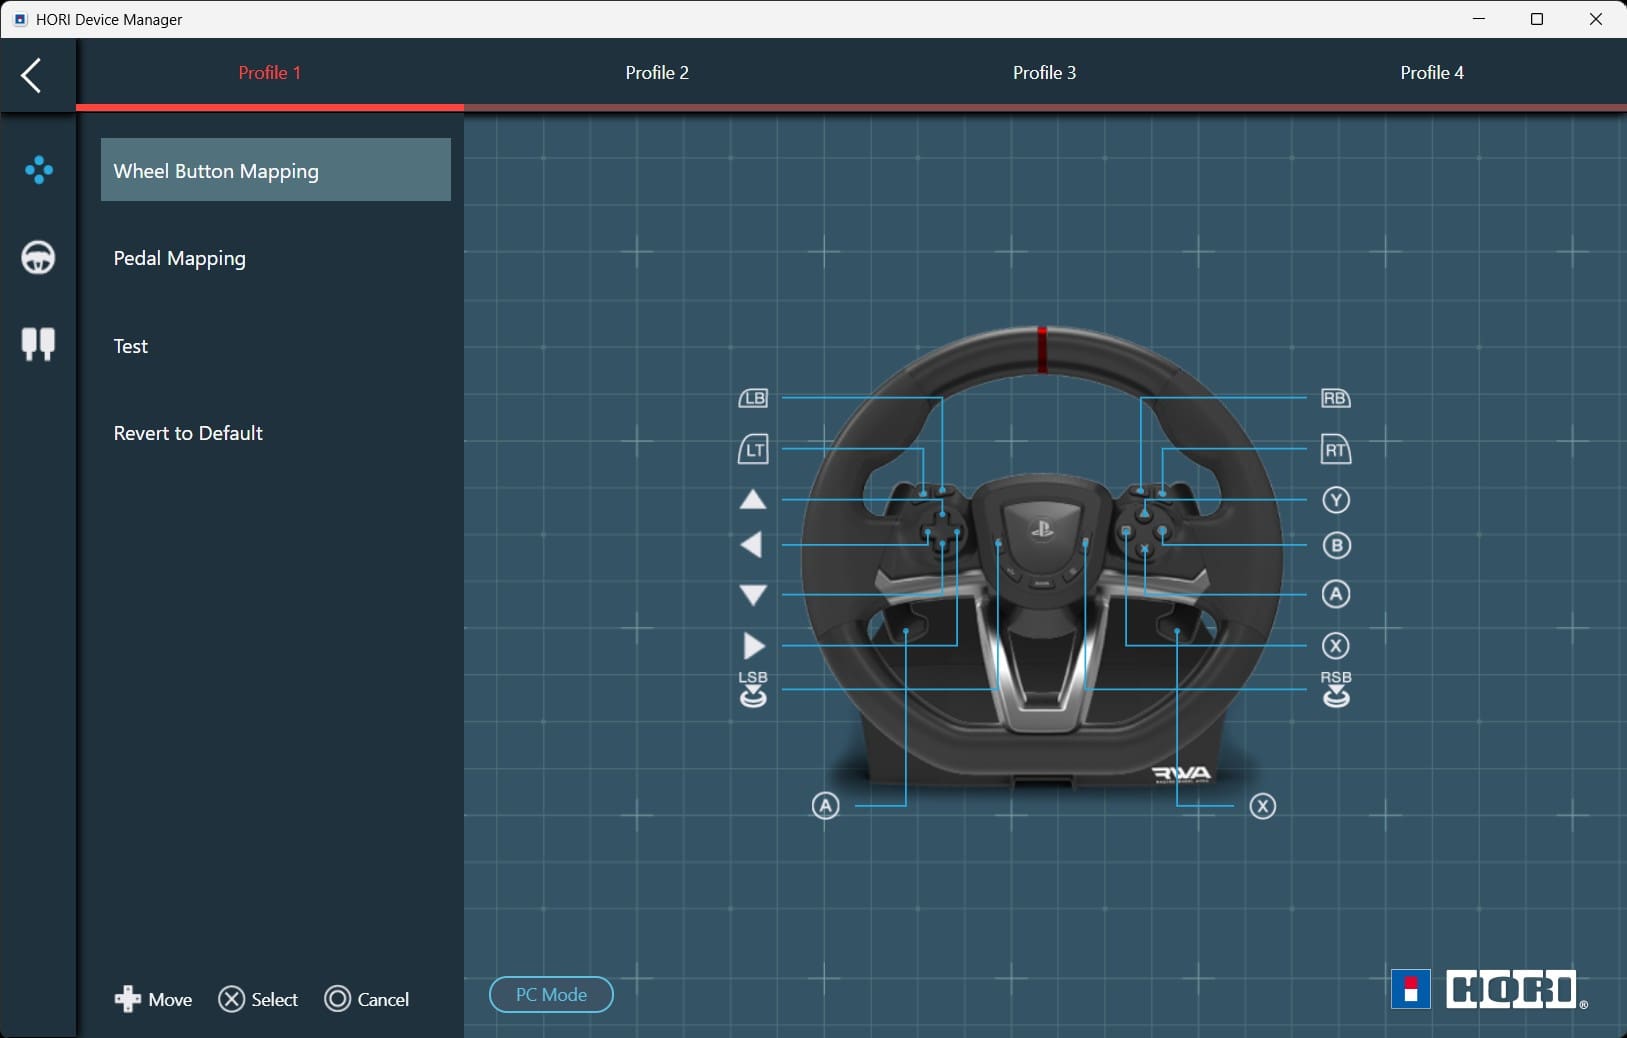Select the pedals sidebar icon
The width and height of the screenshot is (1627, 1038).
coord(38,344)
